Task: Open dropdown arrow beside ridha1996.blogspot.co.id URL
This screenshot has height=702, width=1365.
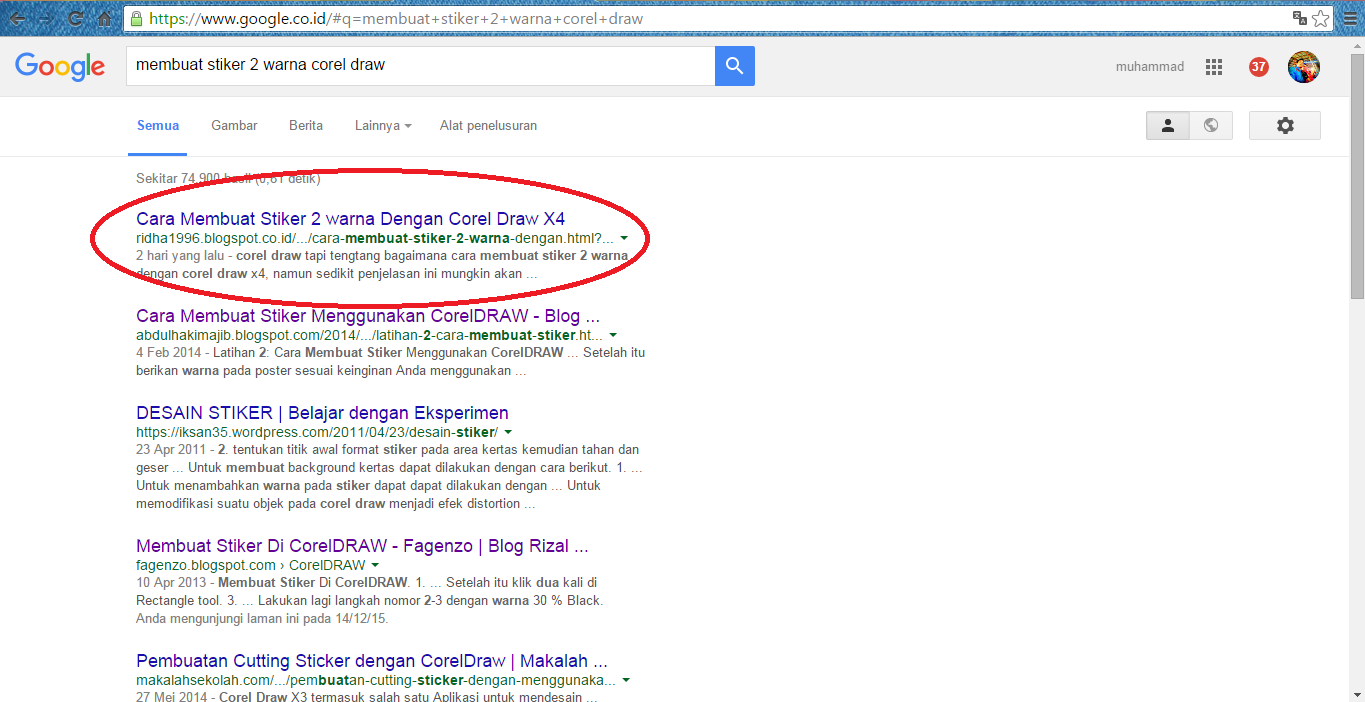Action: 624,238
